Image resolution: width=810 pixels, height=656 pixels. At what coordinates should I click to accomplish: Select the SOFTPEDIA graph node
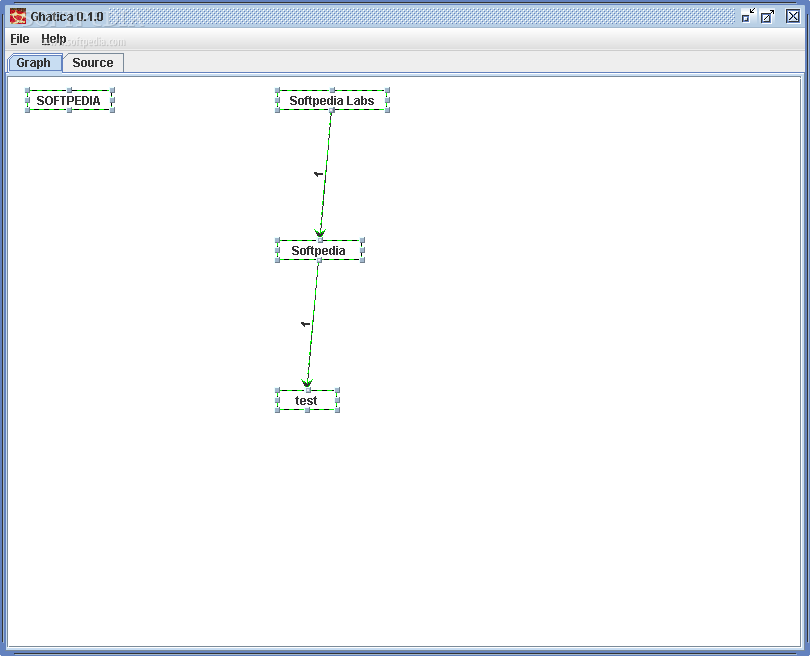[x=69, y=100]
